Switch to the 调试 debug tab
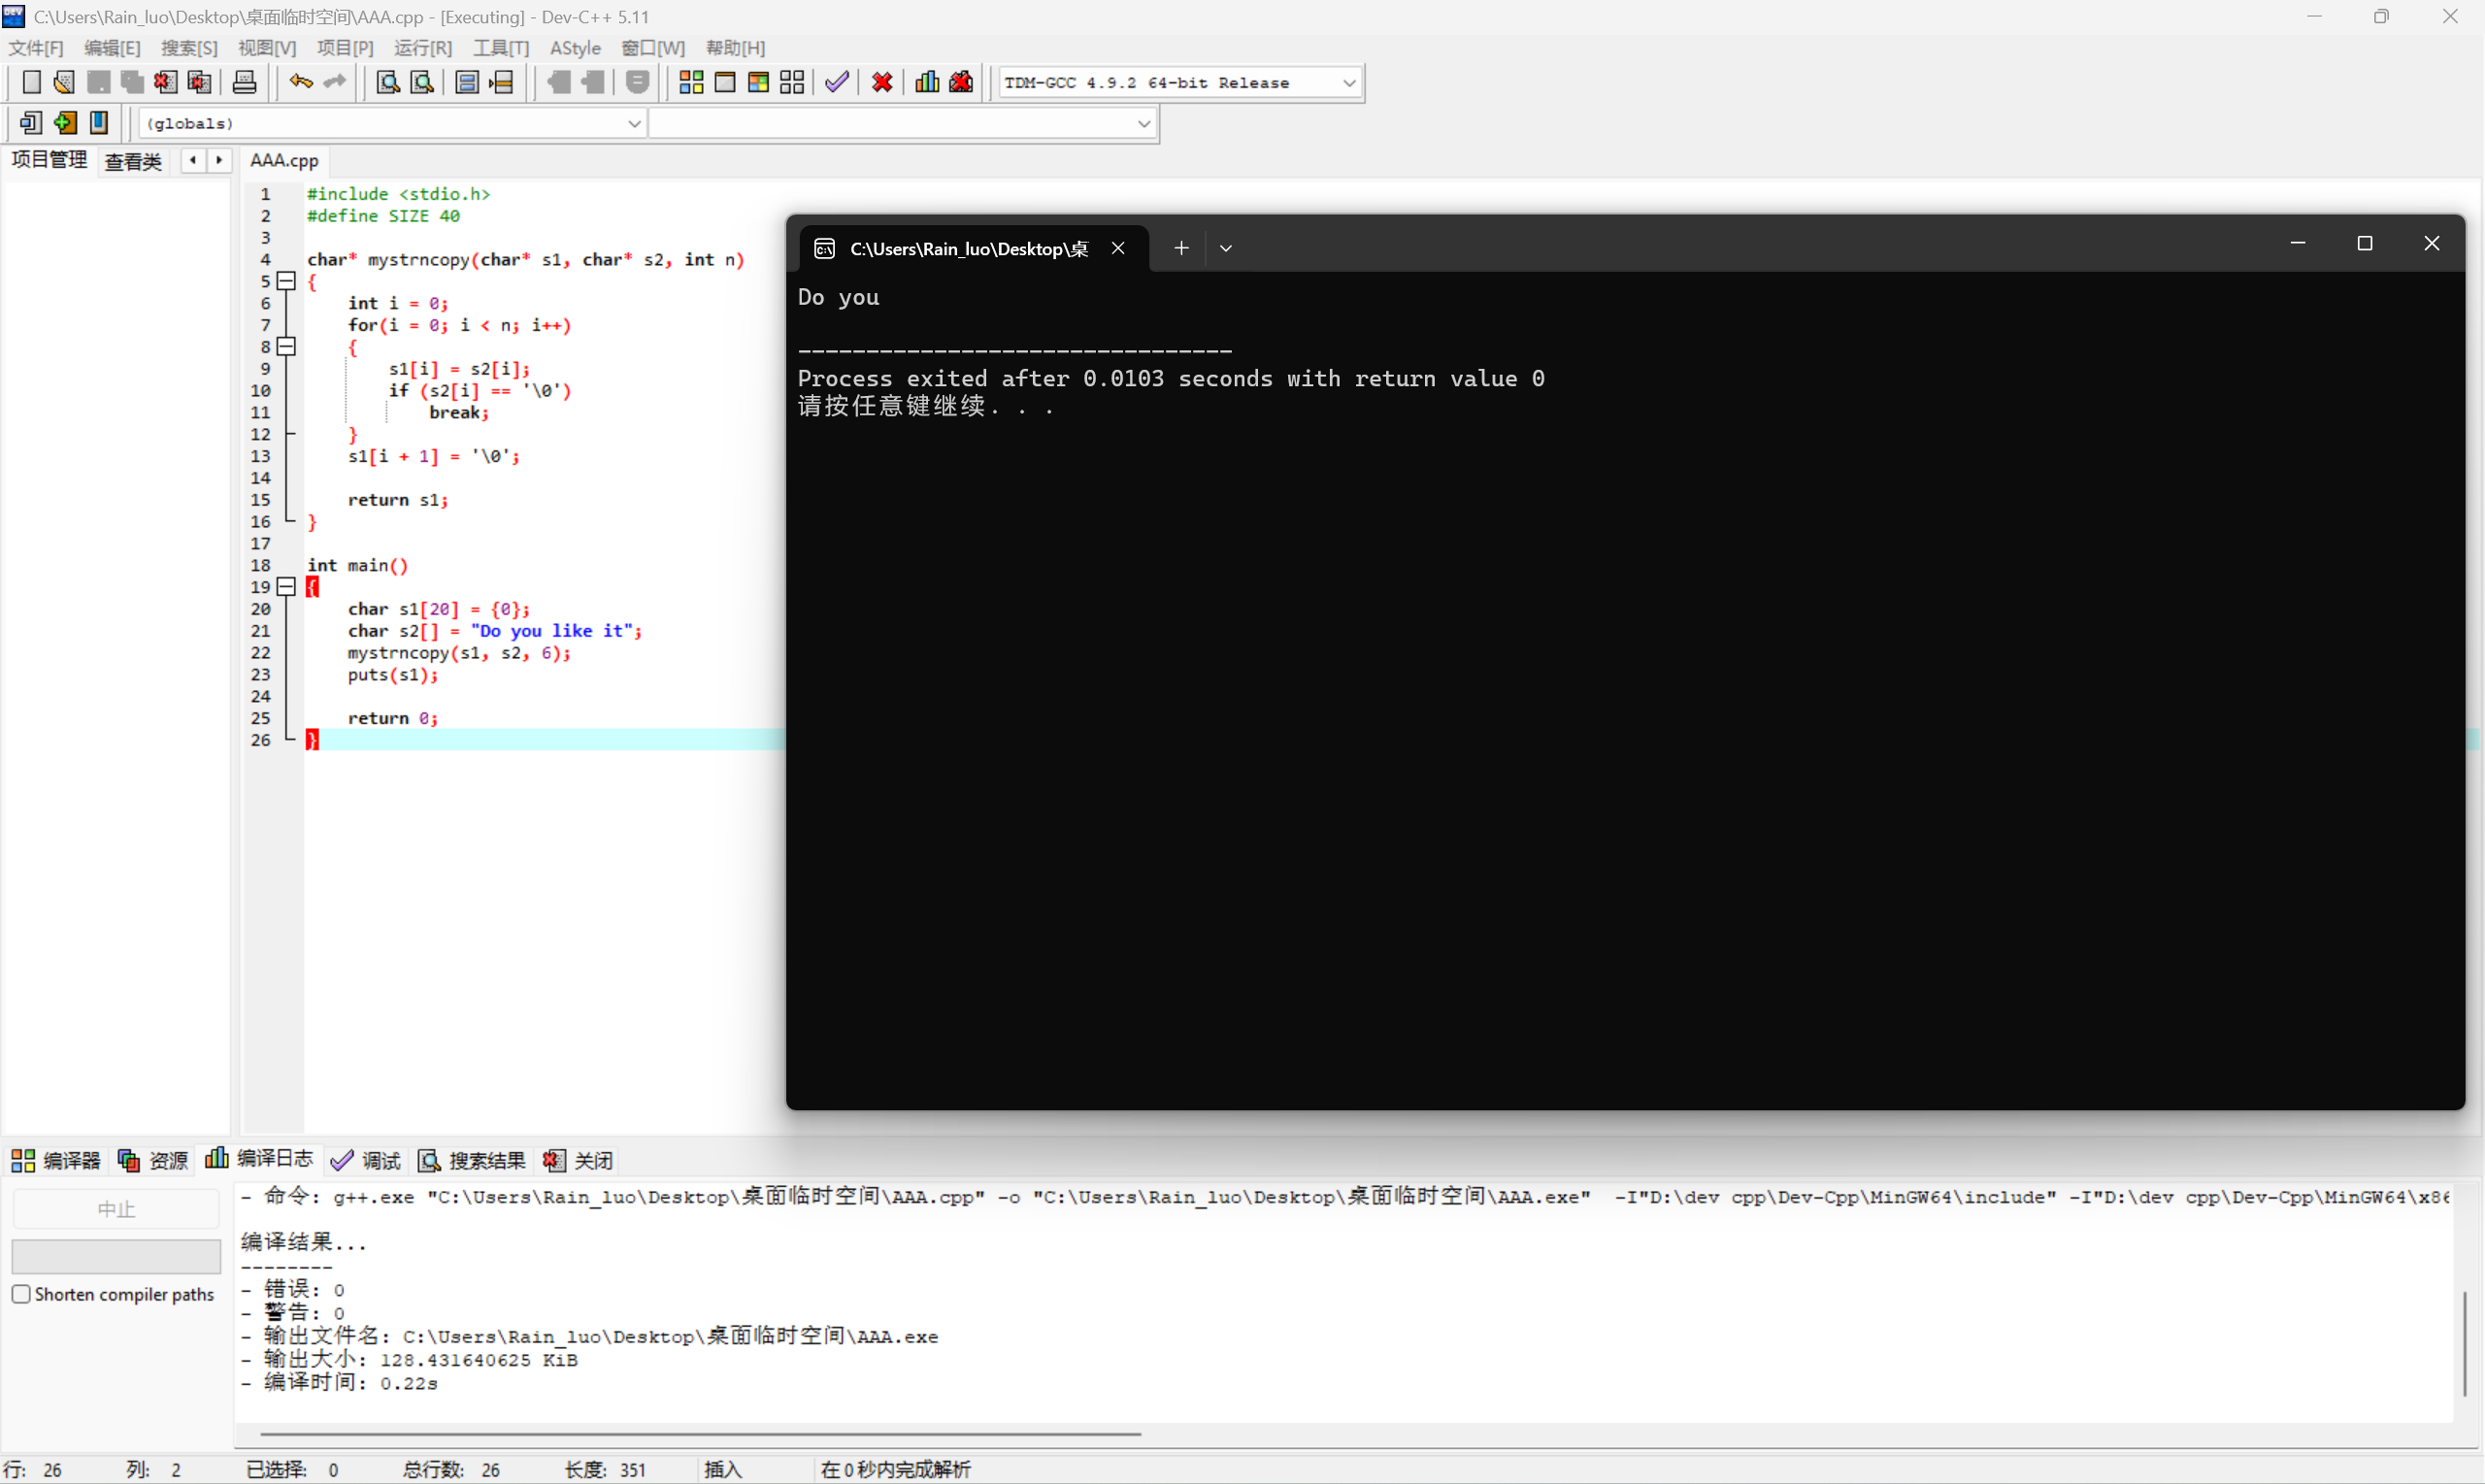2485x1484 pixels. point(366,1160)
